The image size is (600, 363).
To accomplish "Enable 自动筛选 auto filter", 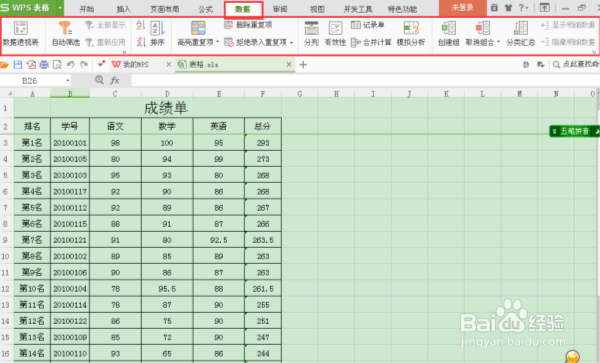I will click(x=65, y=34).
